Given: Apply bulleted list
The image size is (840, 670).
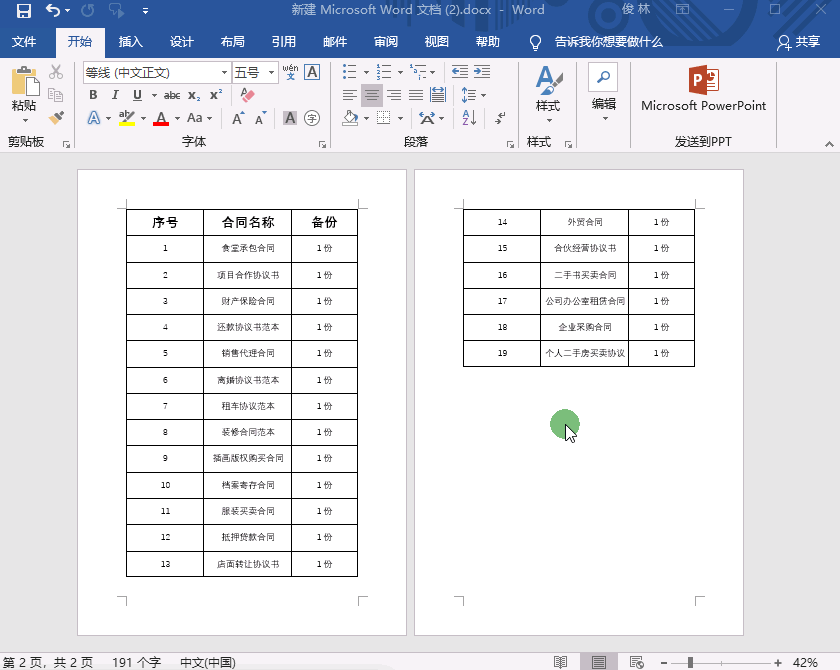Looking at the screenshot, I should [x=349, y=72].
